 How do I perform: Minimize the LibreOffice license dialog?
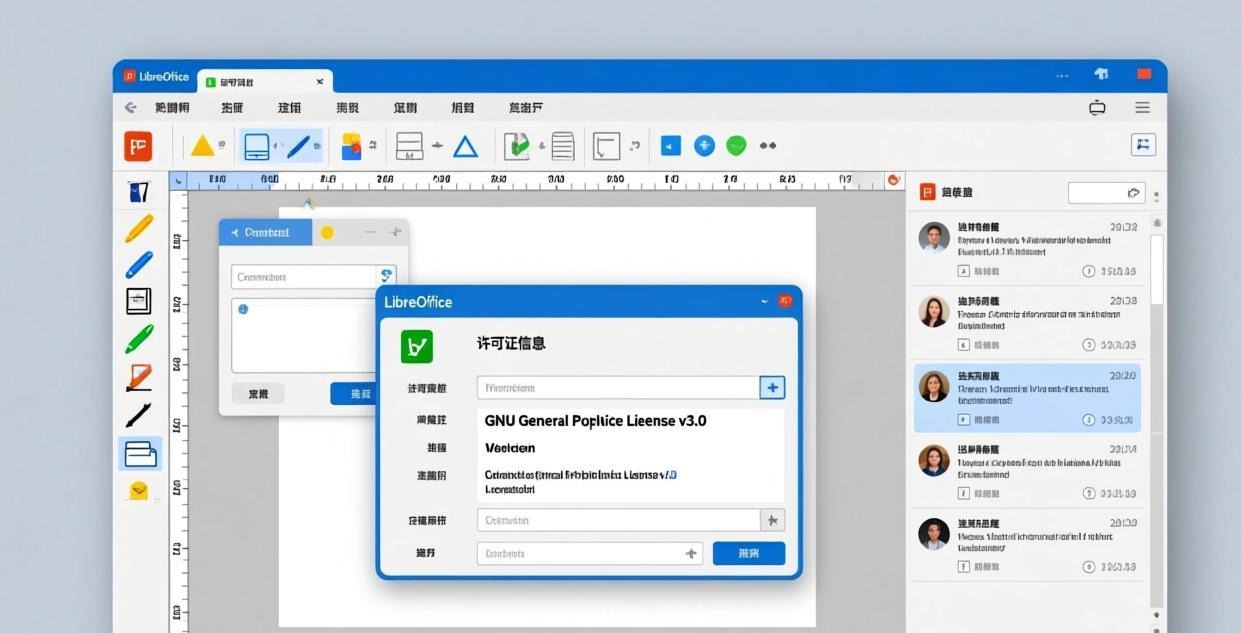pos(765,301)
